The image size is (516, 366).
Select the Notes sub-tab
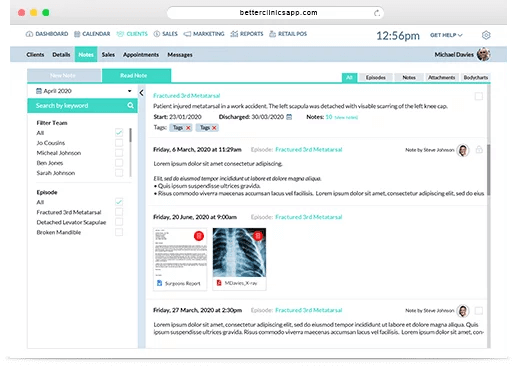[86, 55]
